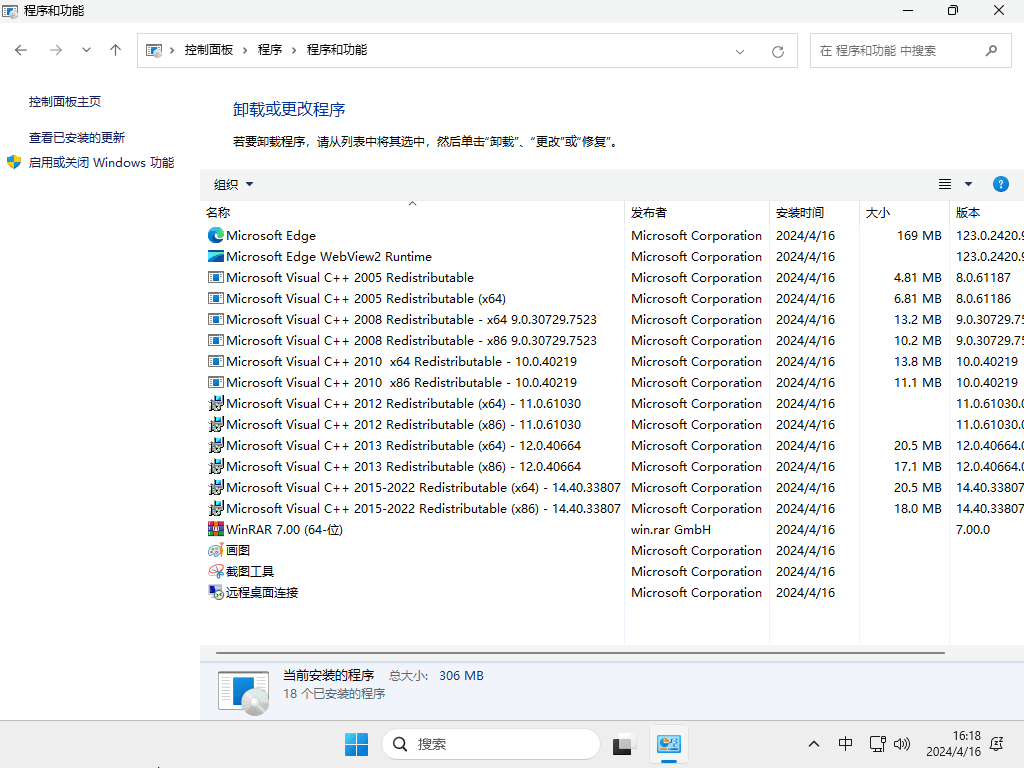1024x768 pixels.
Task: Change the list view layout icon
Action: point(944,184)
